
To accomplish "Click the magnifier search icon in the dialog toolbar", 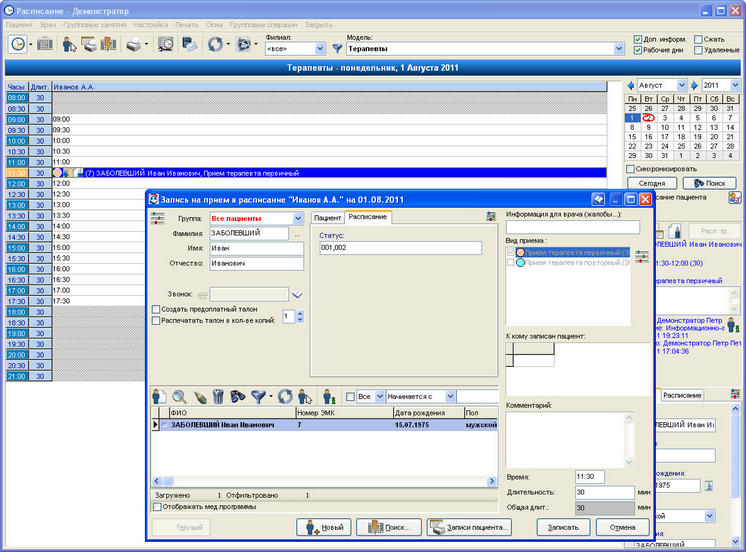I will pos(179,396).
